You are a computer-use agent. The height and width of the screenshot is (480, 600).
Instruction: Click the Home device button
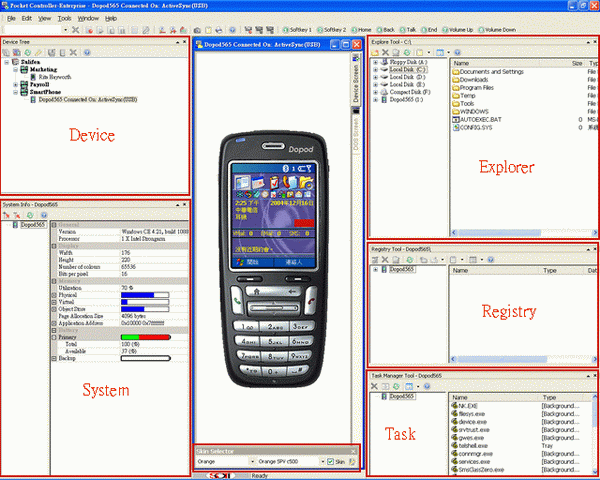tap(361, 29)
